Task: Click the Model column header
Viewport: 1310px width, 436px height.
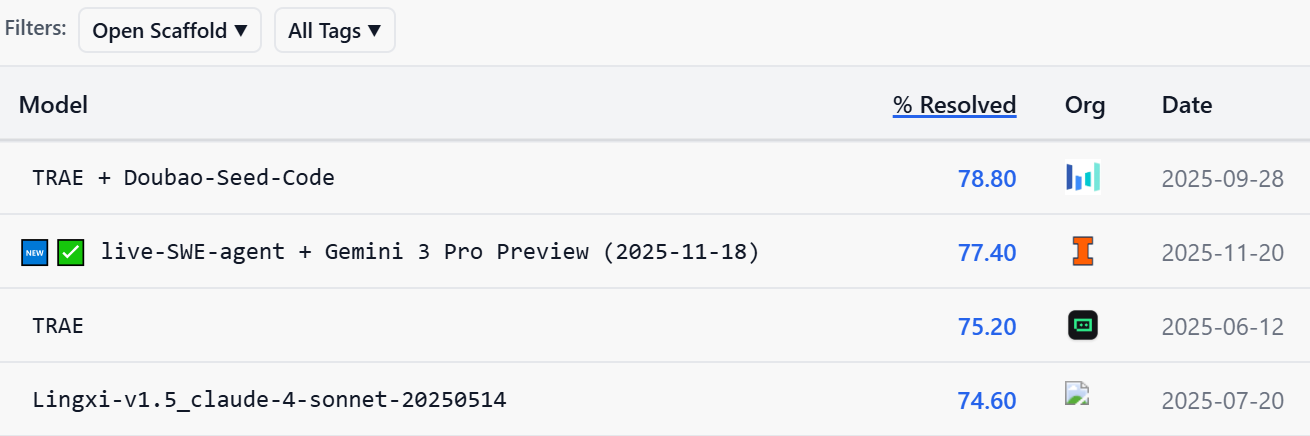Action: point(54,104)
